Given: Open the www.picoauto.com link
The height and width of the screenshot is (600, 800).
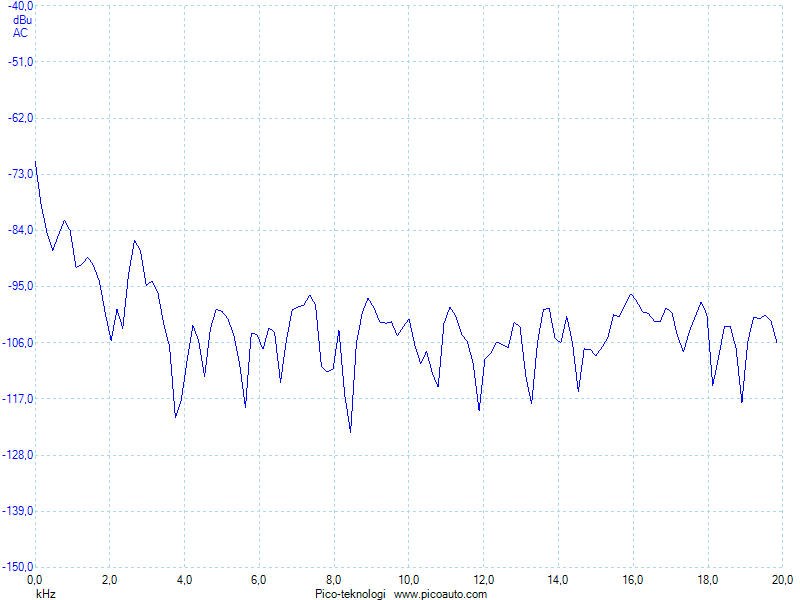Looking at the screenshot, I should [440, 594].
